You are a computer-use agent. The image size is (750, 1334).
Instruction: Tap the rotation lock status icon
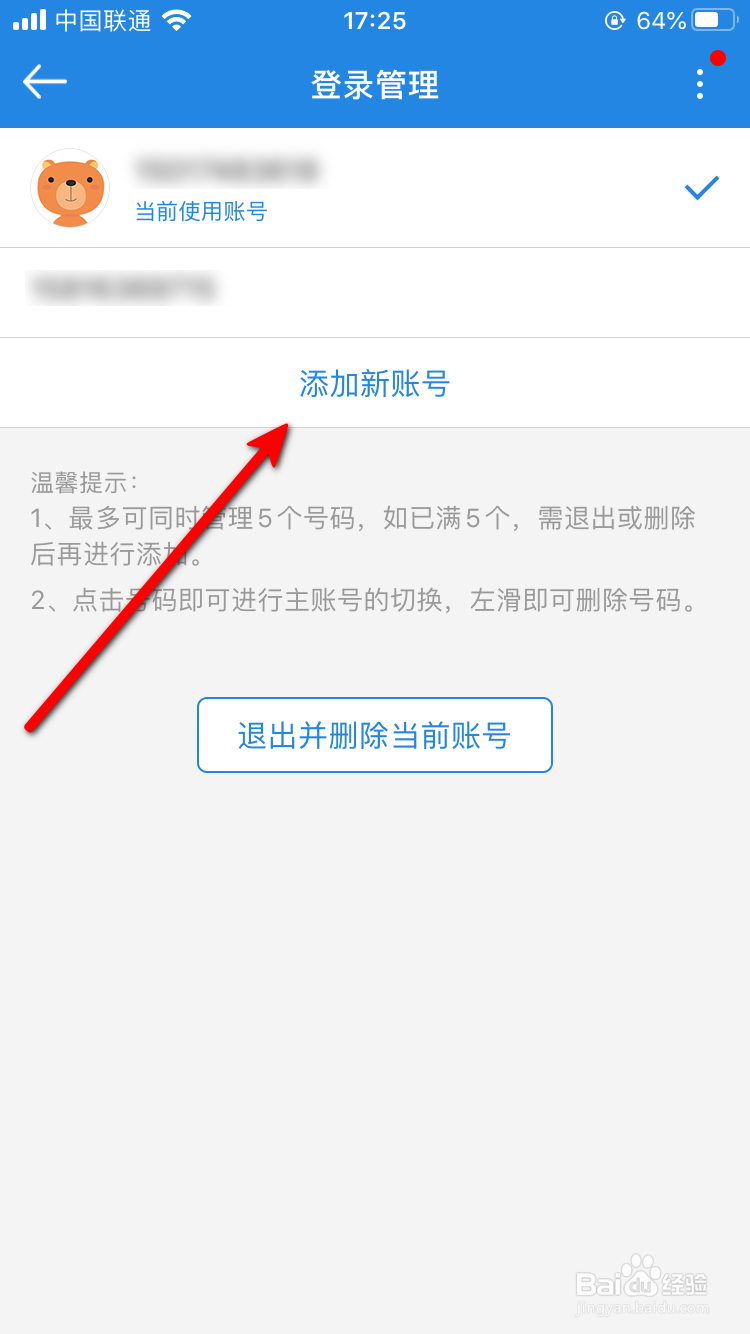point(615,20)
